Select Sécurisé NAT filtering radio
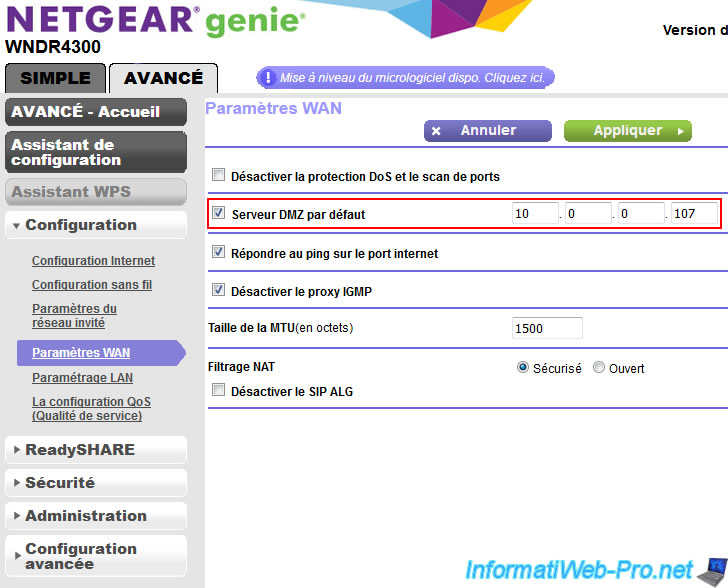The image size is (728, 588). click(523, 367)
